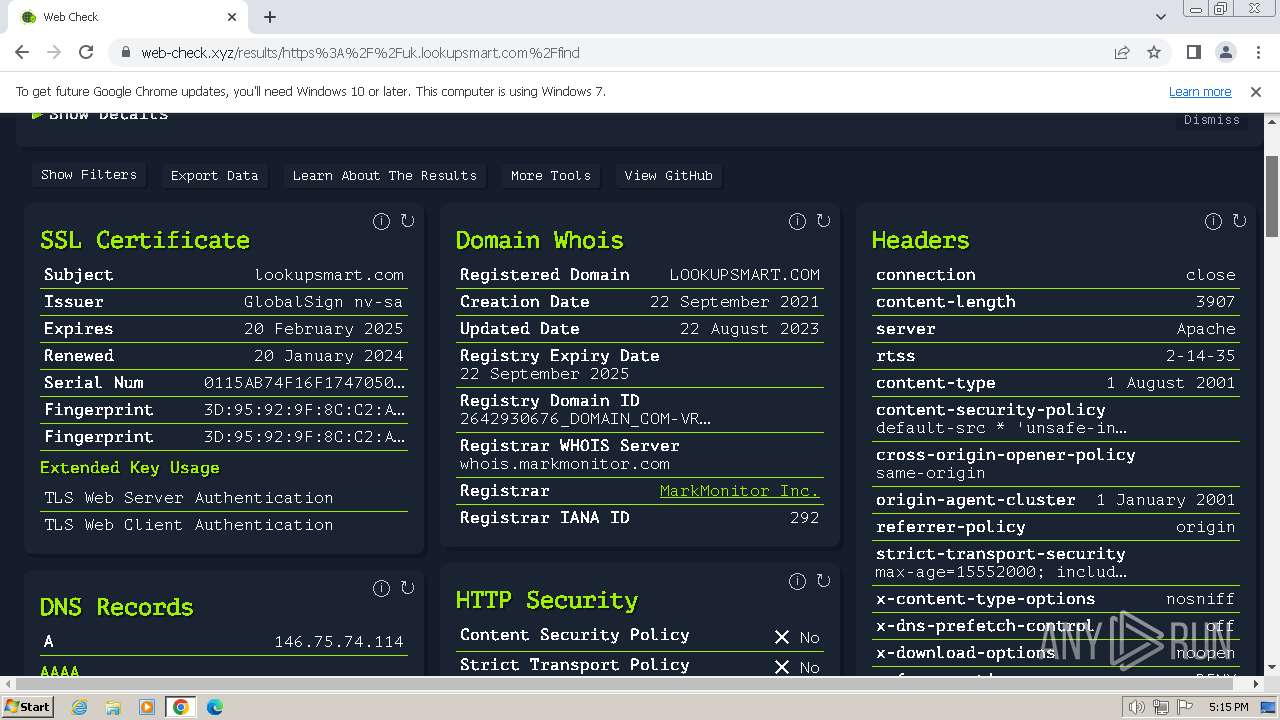Refresh the HTTP Security card
1280x720 pixels.
(x=823, y=581)
